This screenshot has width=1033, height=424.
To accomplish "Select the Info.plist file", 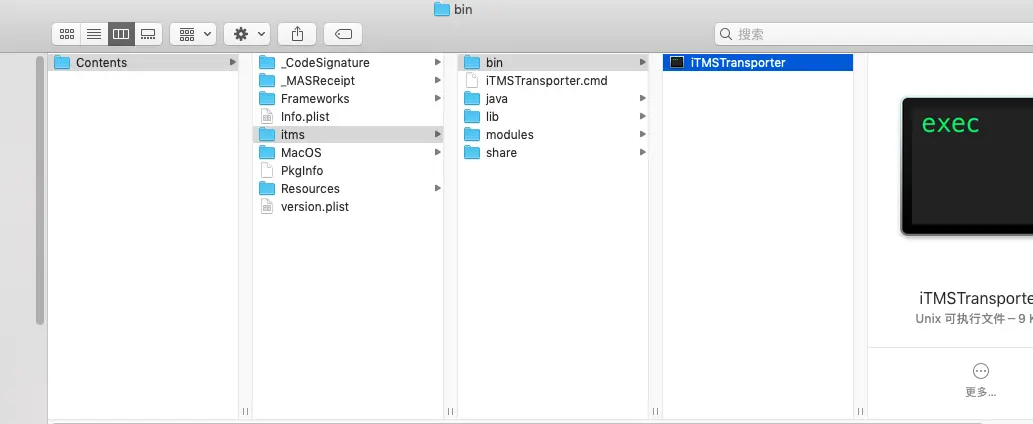I will [348, 117].
